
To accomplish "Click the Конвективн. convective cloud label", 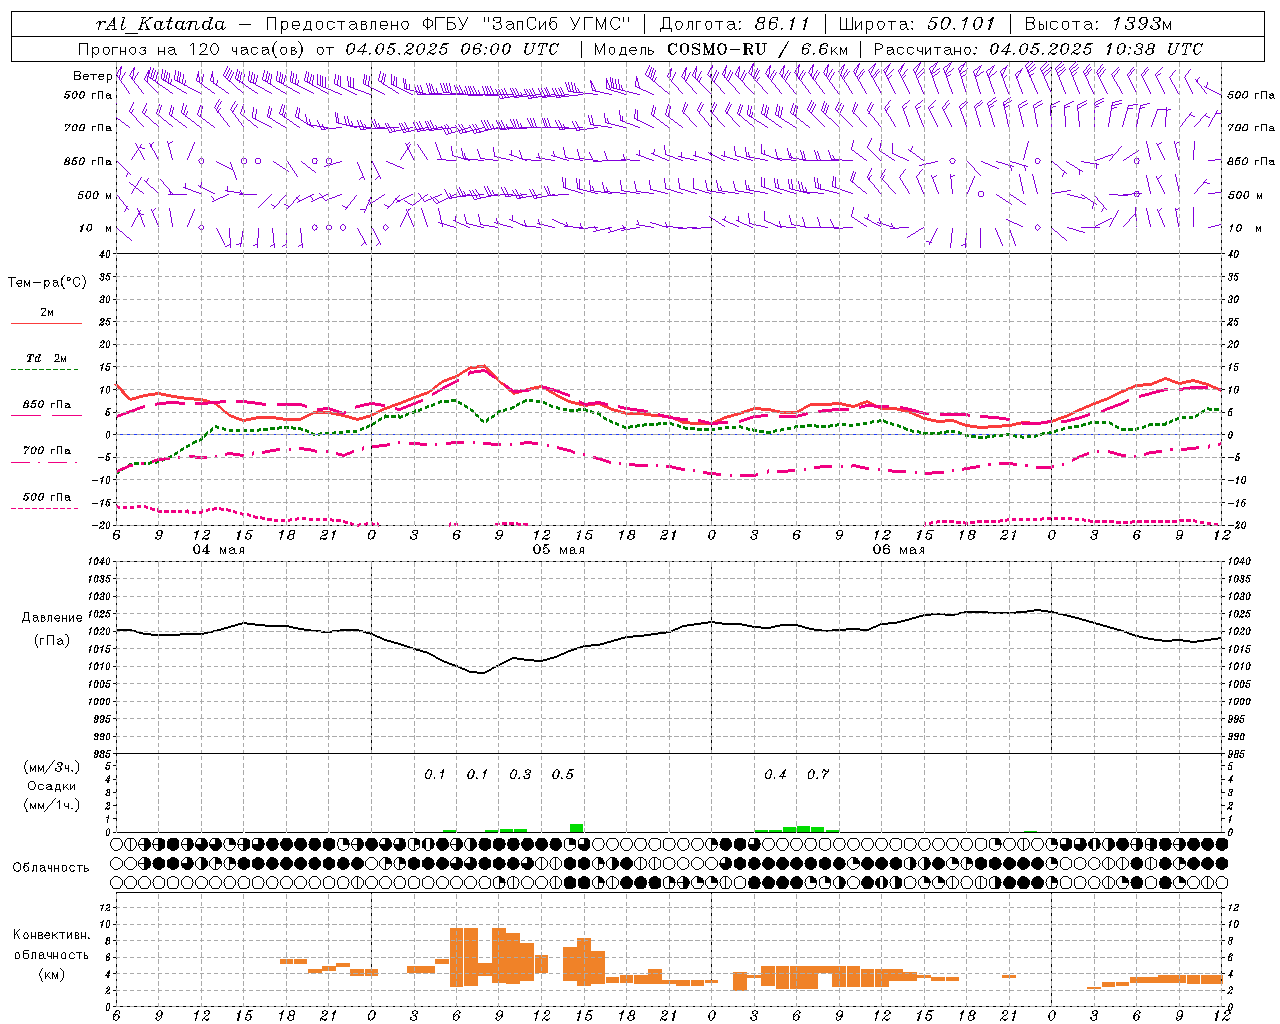I will [52, 935].
